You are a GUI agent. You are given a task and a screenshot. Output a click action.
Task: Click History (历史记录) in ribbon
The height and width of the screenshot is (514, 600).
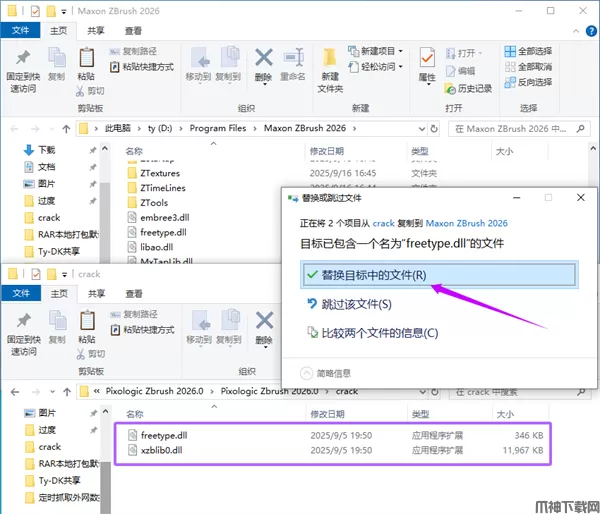[468, 89]
